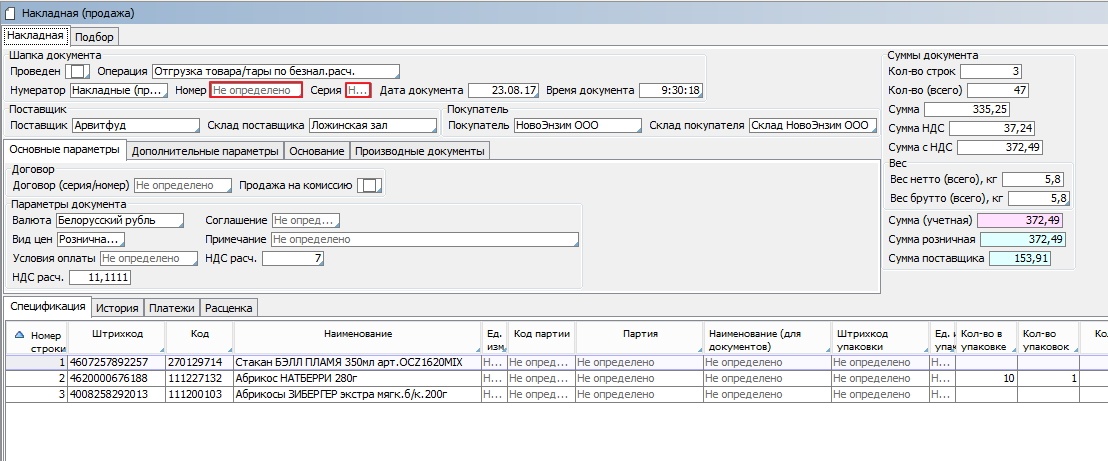Go to the История tab
The image size is (1108, 461).
(118, 307)
